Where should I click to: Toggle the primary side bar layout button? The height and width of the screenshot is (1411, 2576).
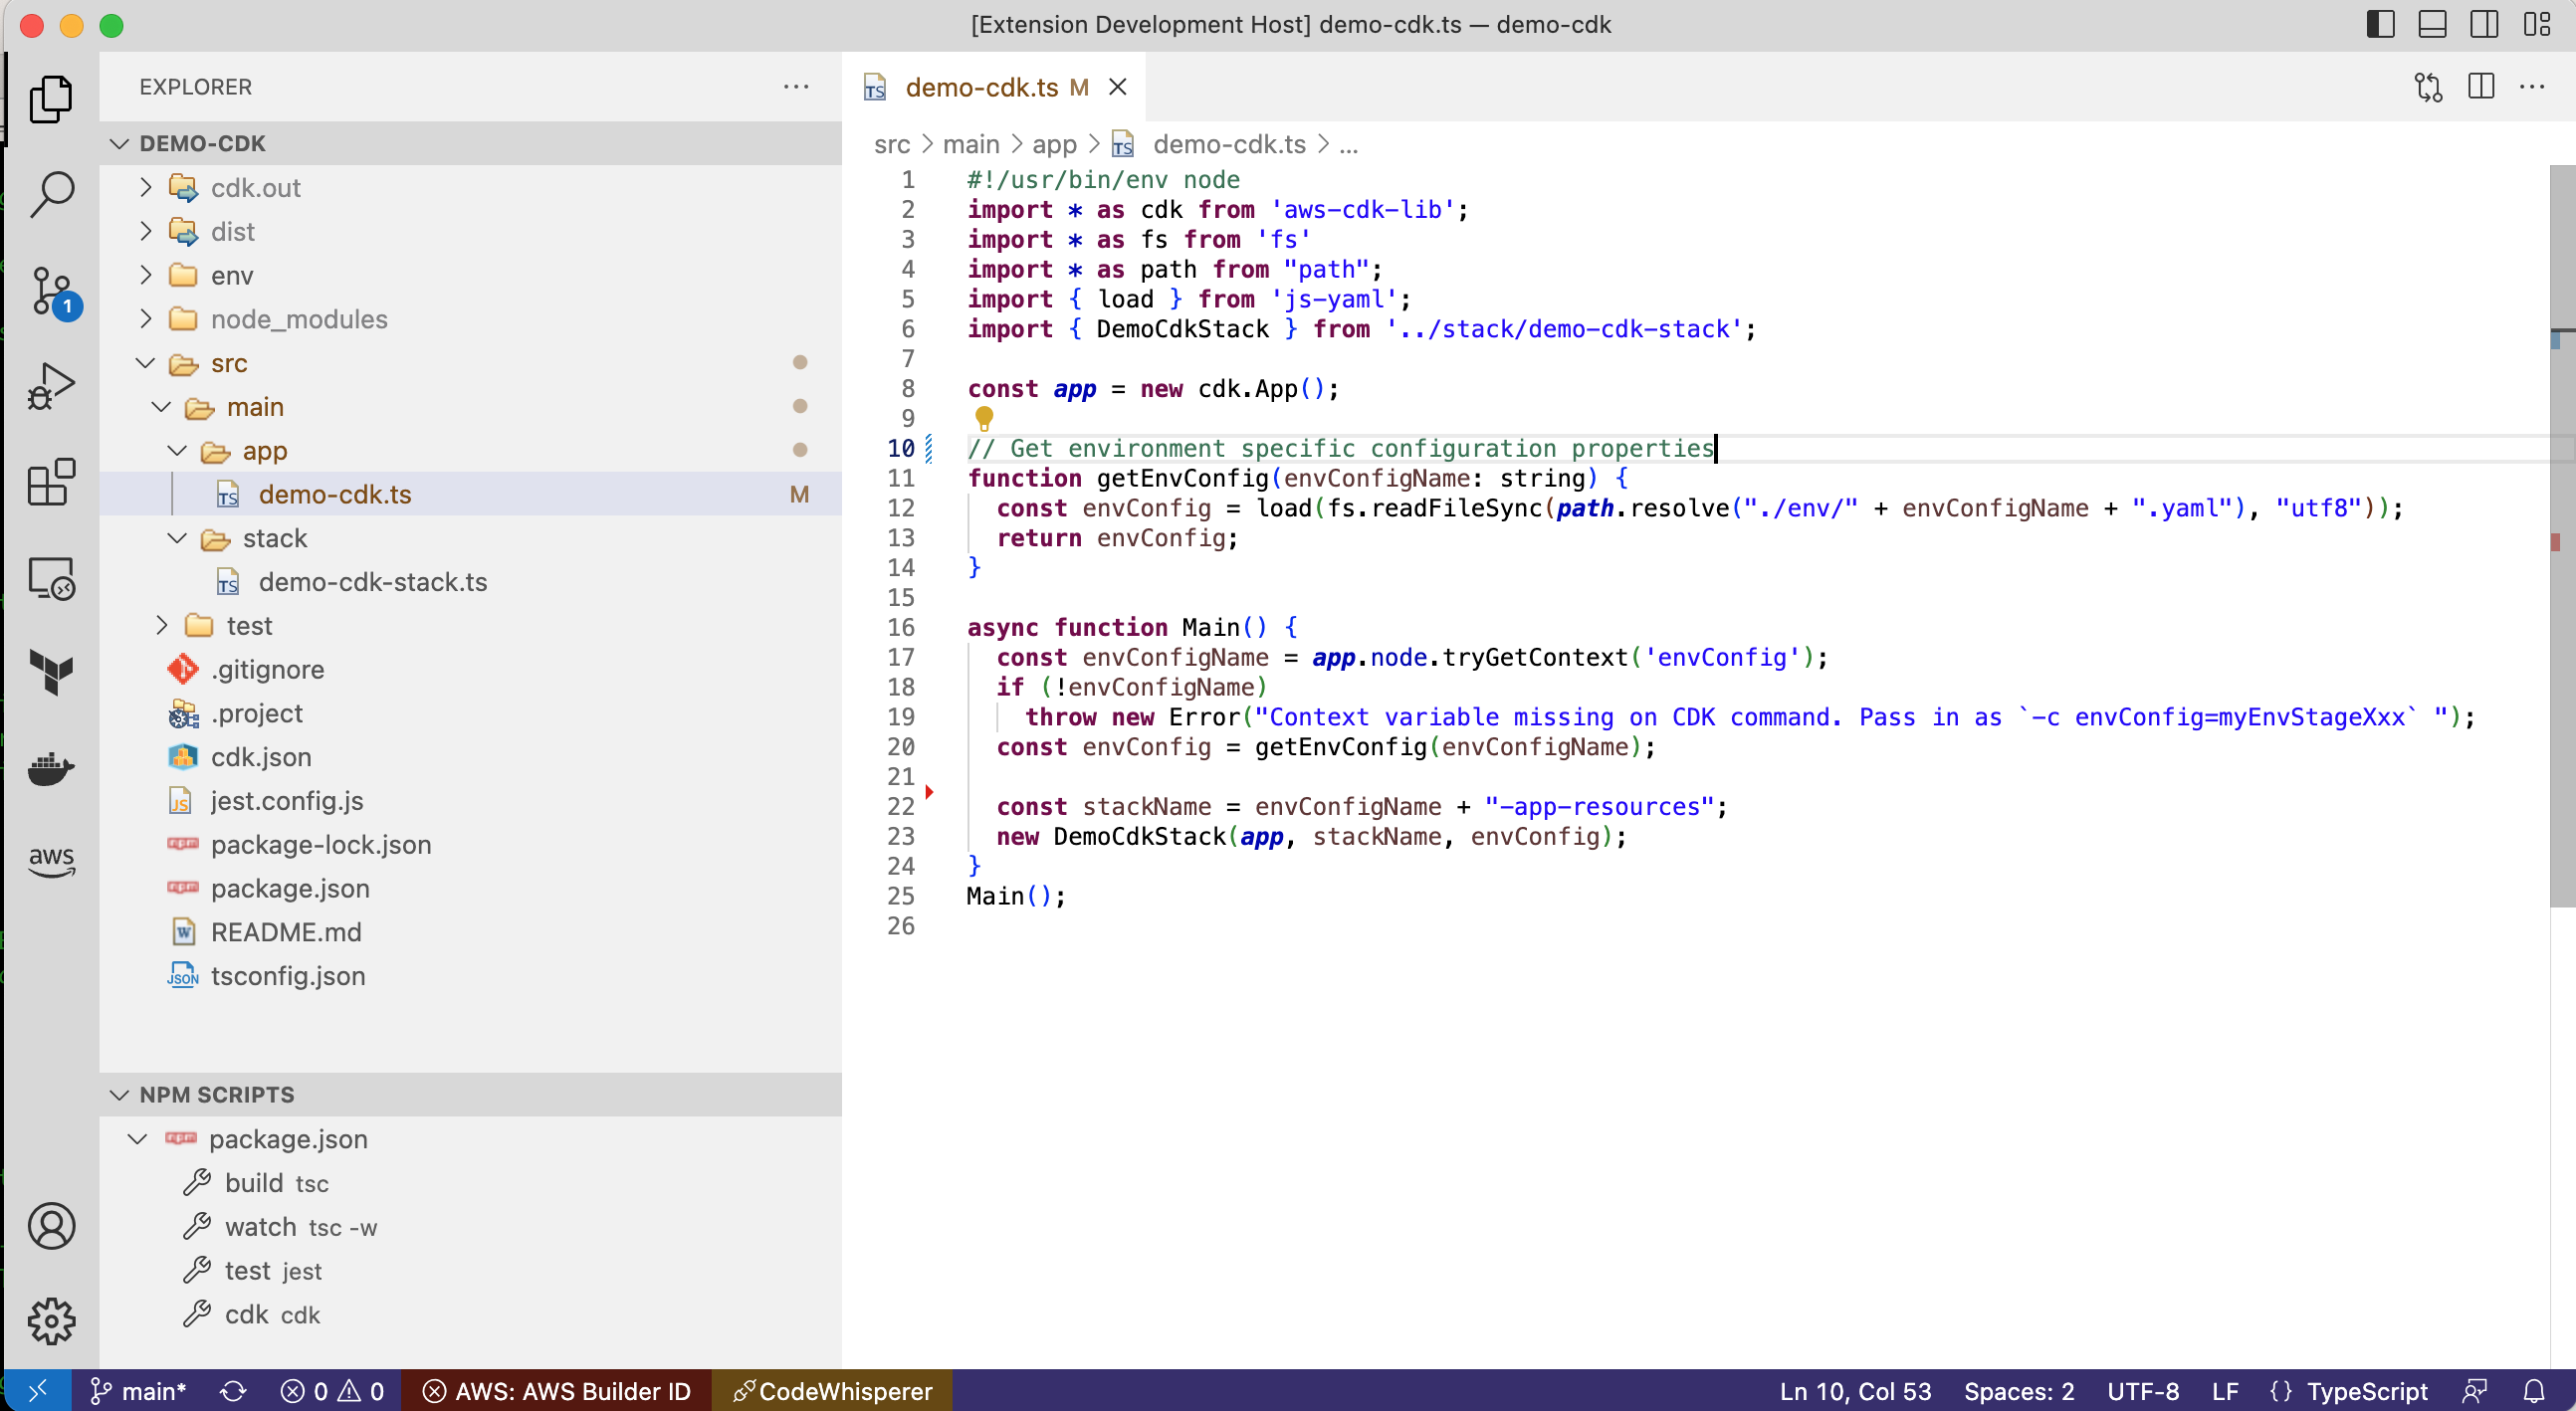tap(2381, 24)
